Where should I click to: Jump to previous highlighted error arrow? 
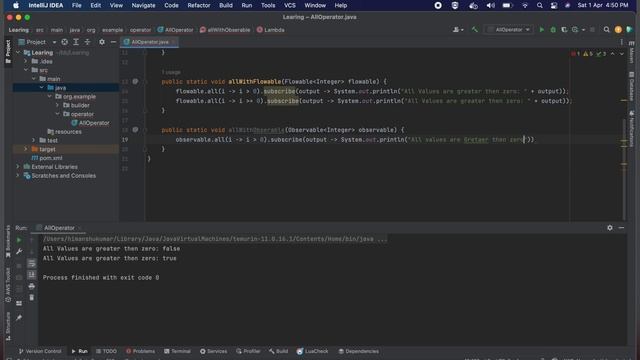pos(613,54)
